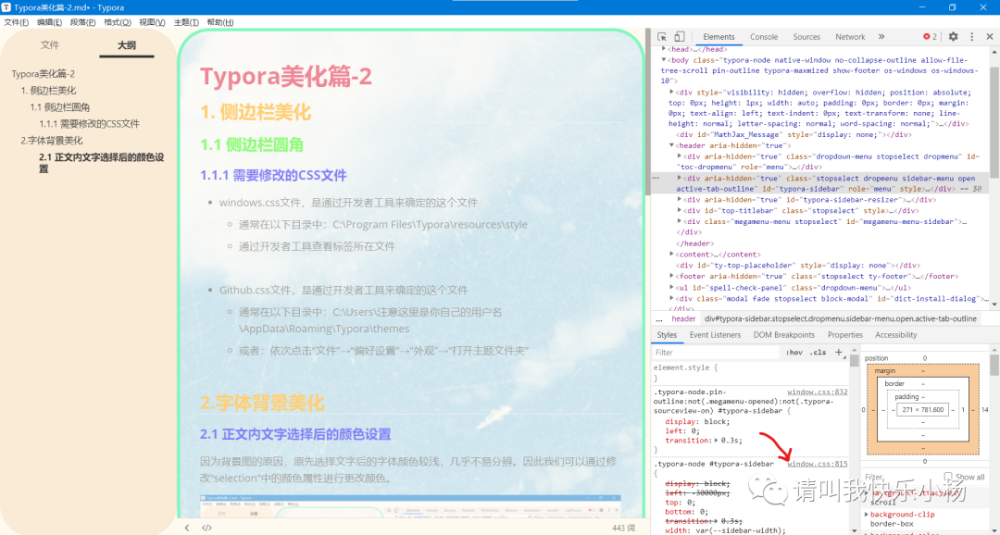Select the Elements DevTools tab
Viewport: 1000px width, 535px height.
719,37
